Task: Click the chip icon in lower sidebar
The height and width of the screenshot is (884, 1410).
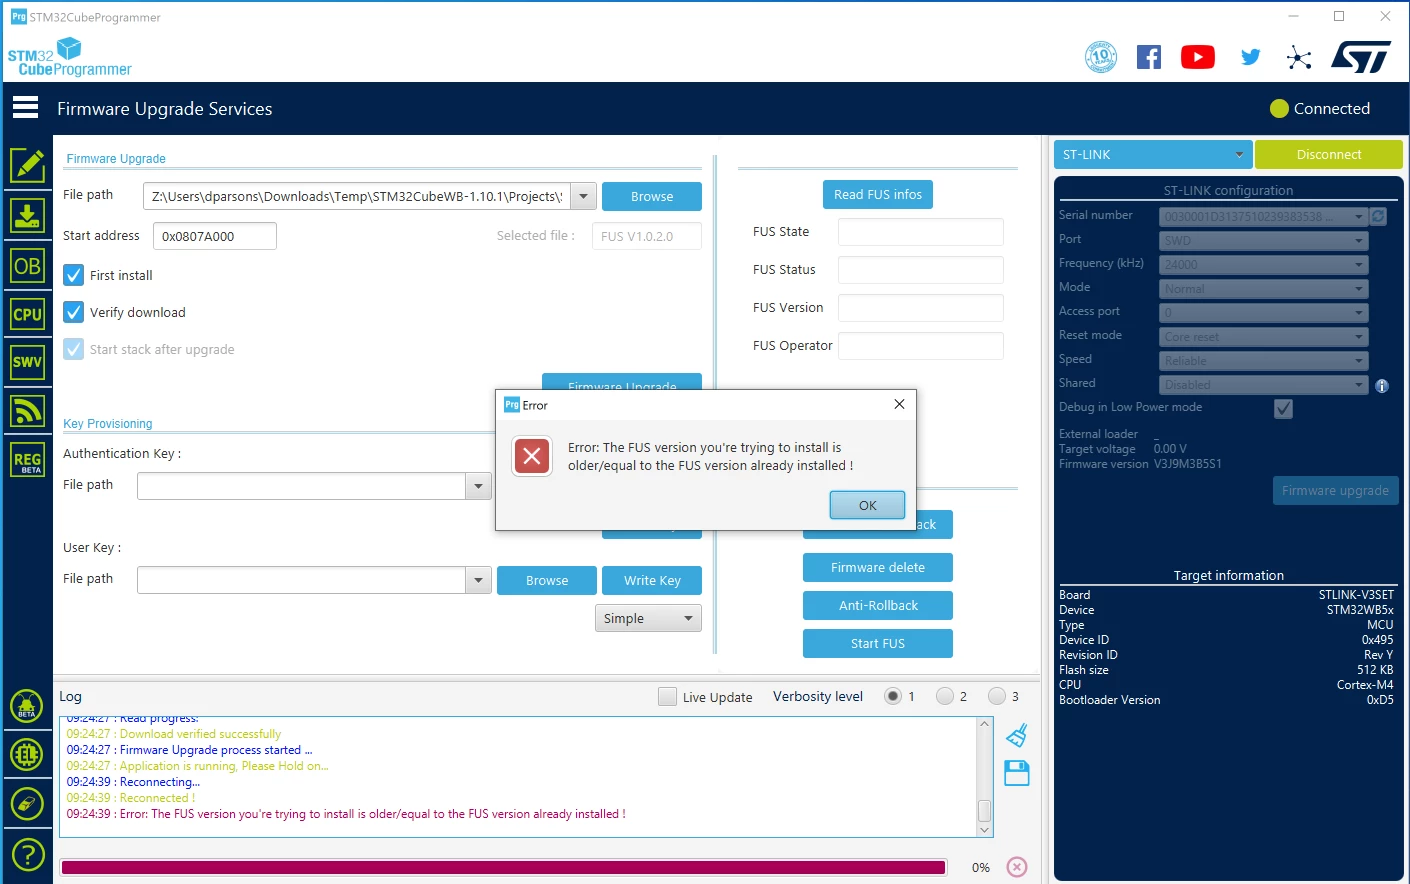Action: click(x=27, y=754)
